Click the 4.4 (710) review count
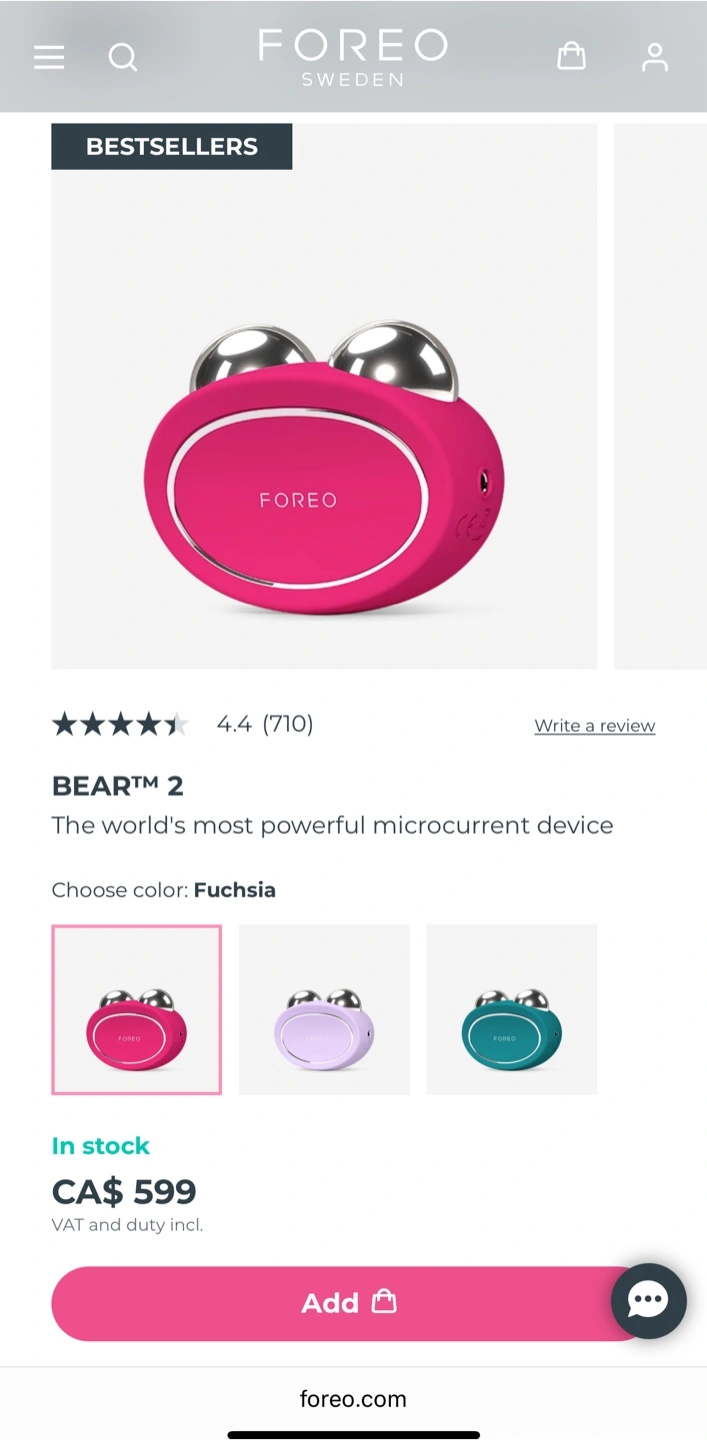 tap(265, 724)
